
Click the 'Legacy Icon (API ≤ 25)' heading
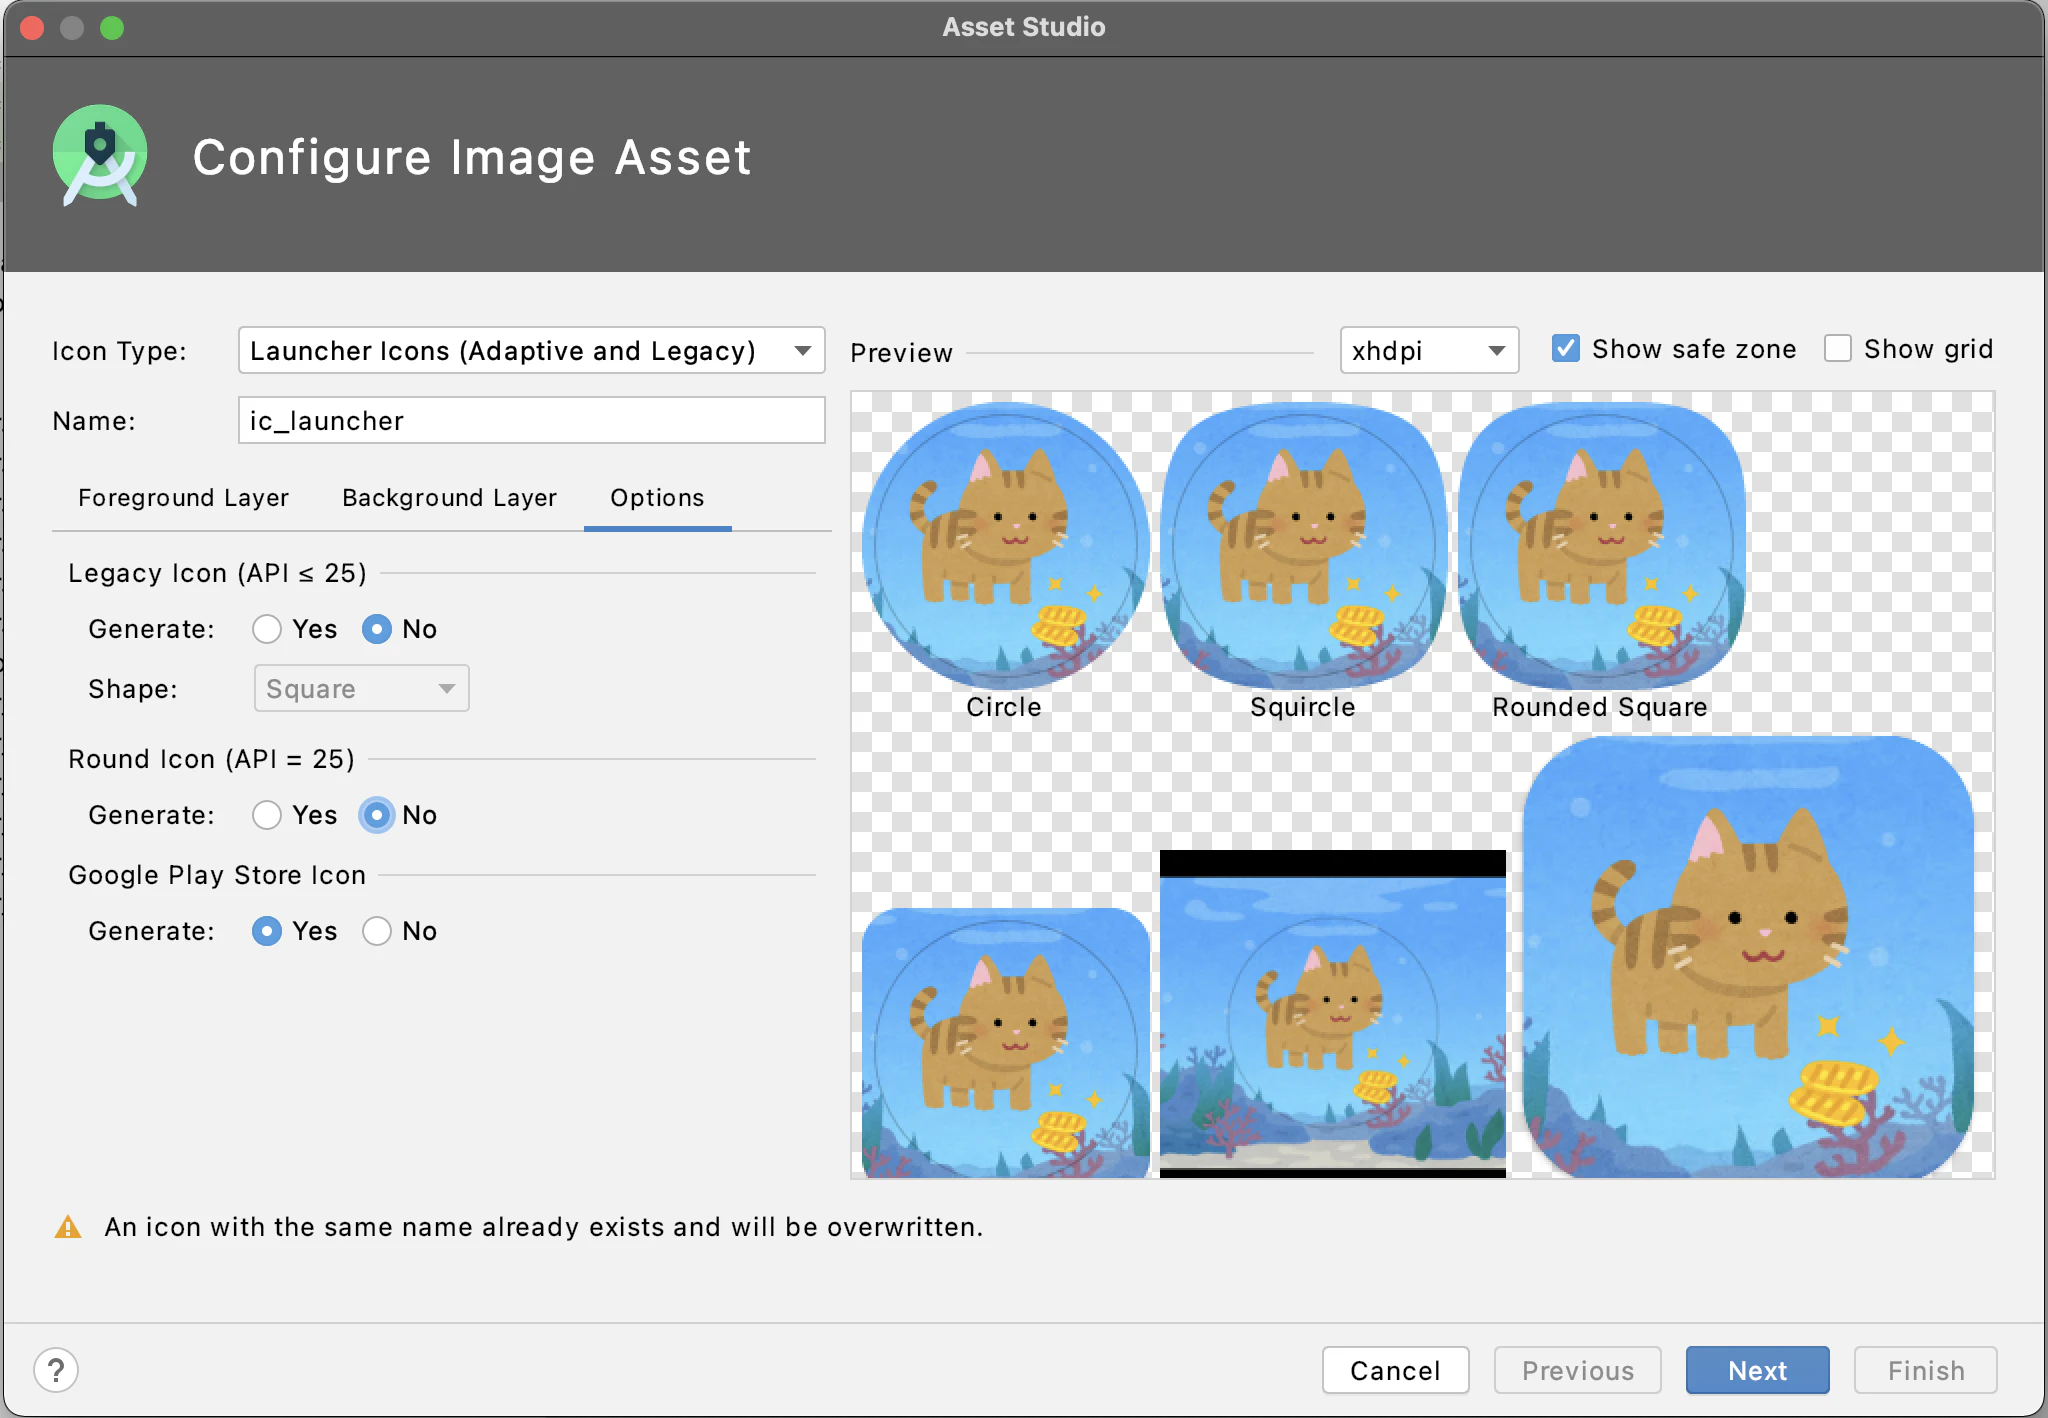(217, 573)
